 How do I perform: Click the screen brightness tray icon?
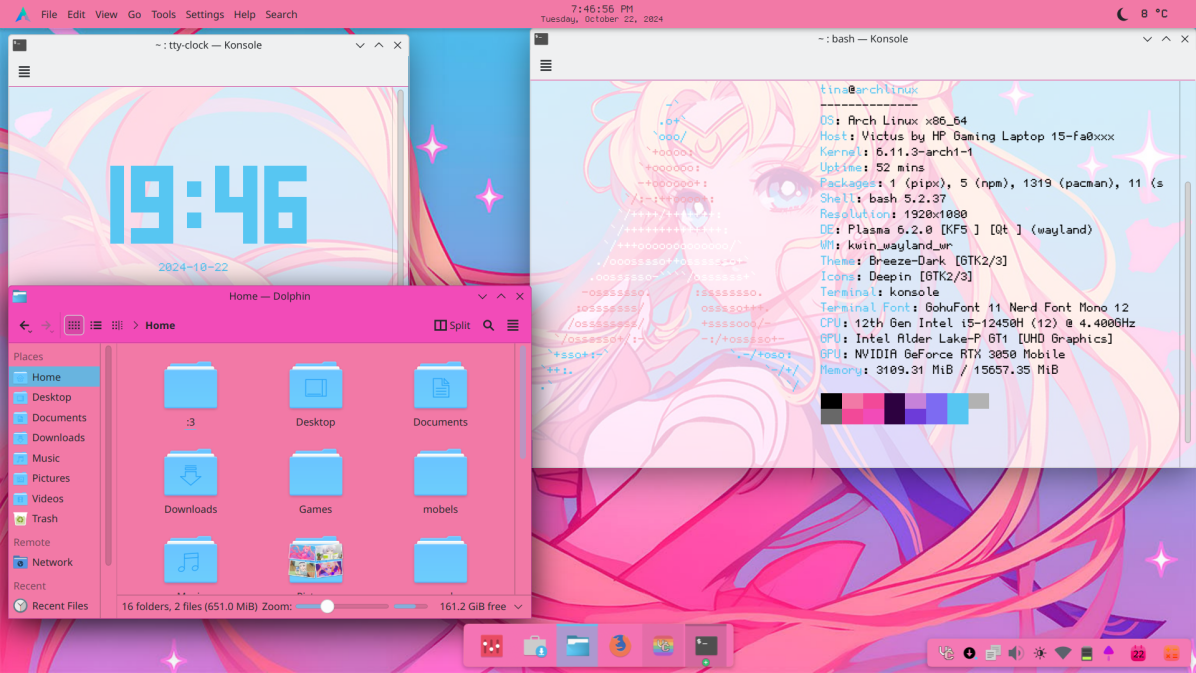pos(1040,653)
